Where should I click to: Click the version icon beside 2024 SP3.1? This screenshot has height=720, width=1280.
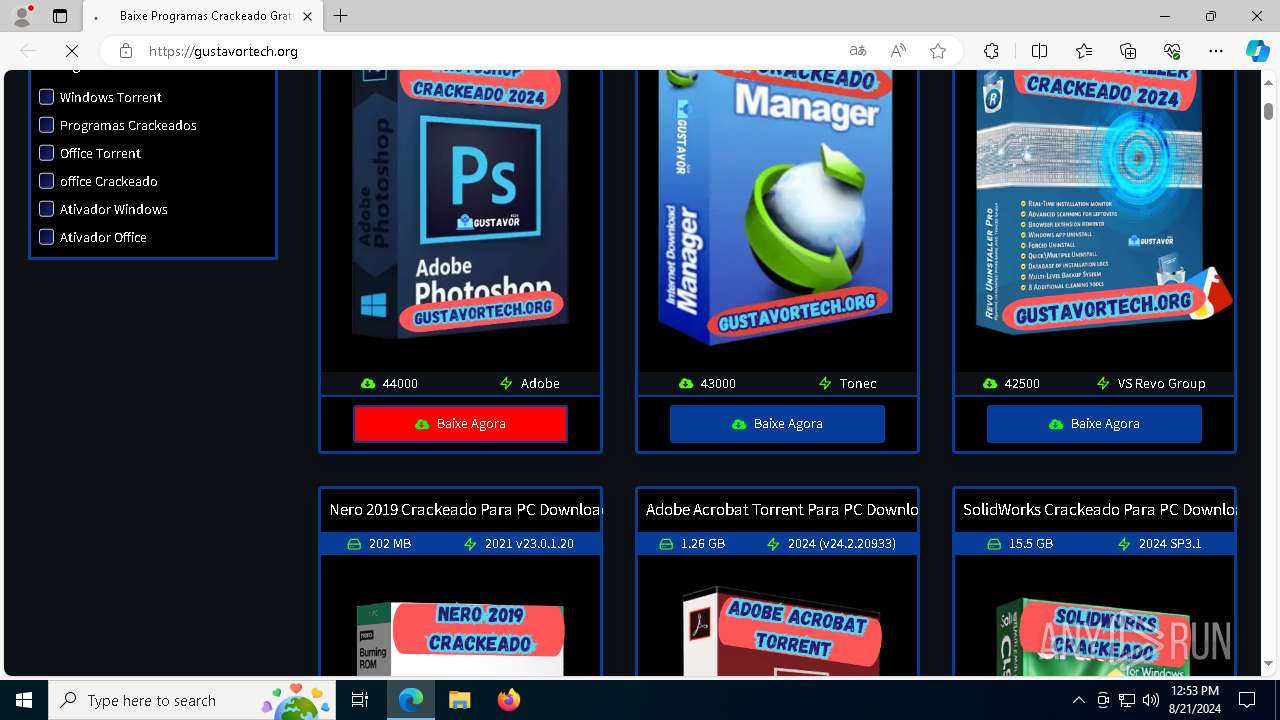point(1124,544)
